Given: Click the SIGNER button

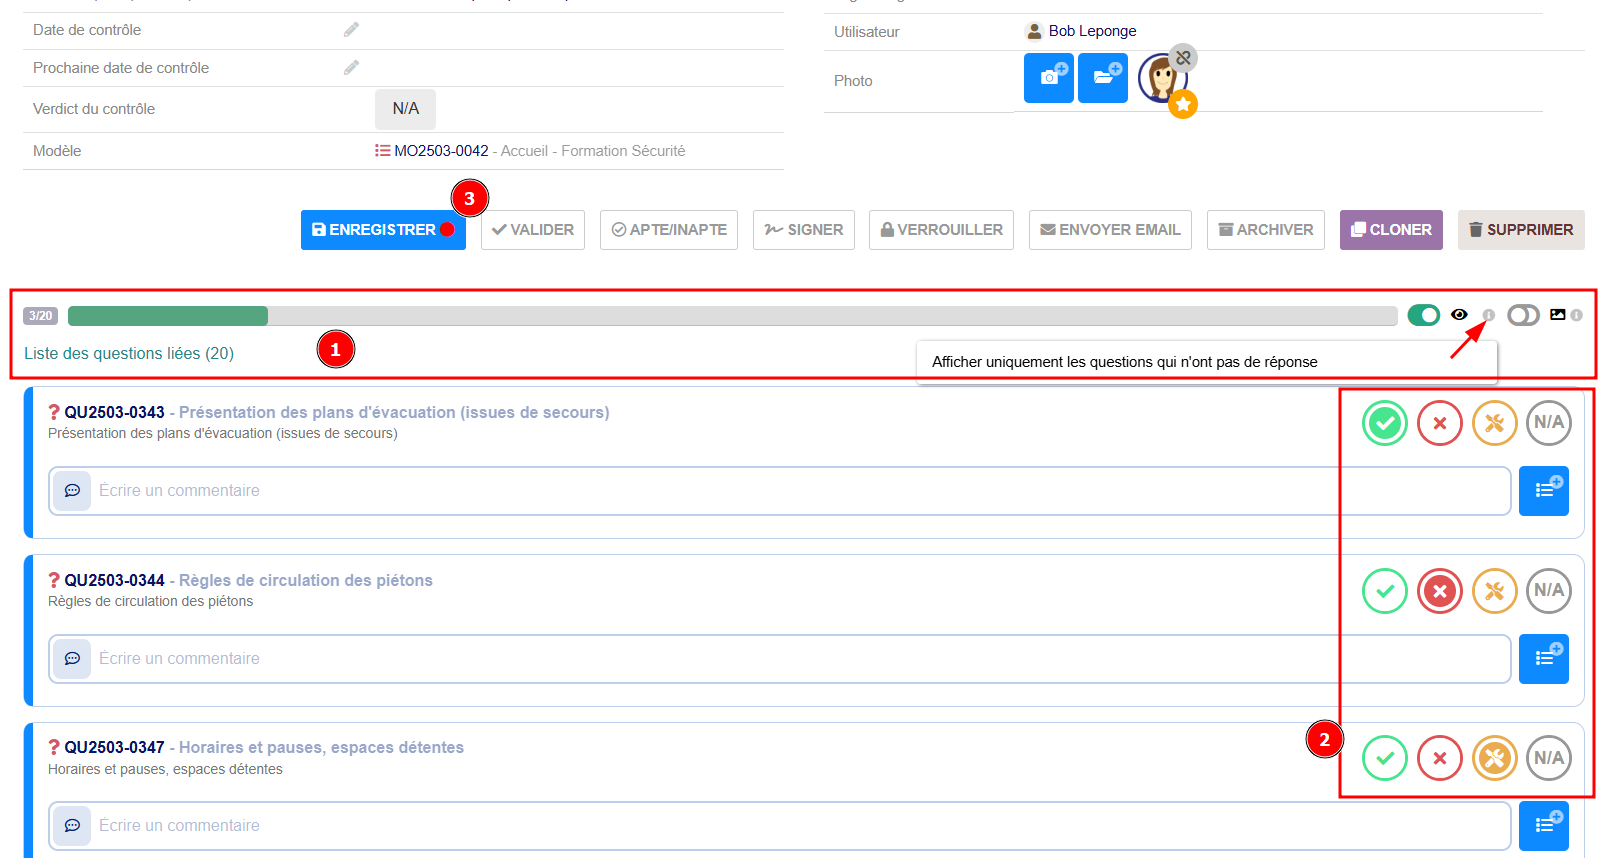Looking at the screenshot, I should point(804,230).
